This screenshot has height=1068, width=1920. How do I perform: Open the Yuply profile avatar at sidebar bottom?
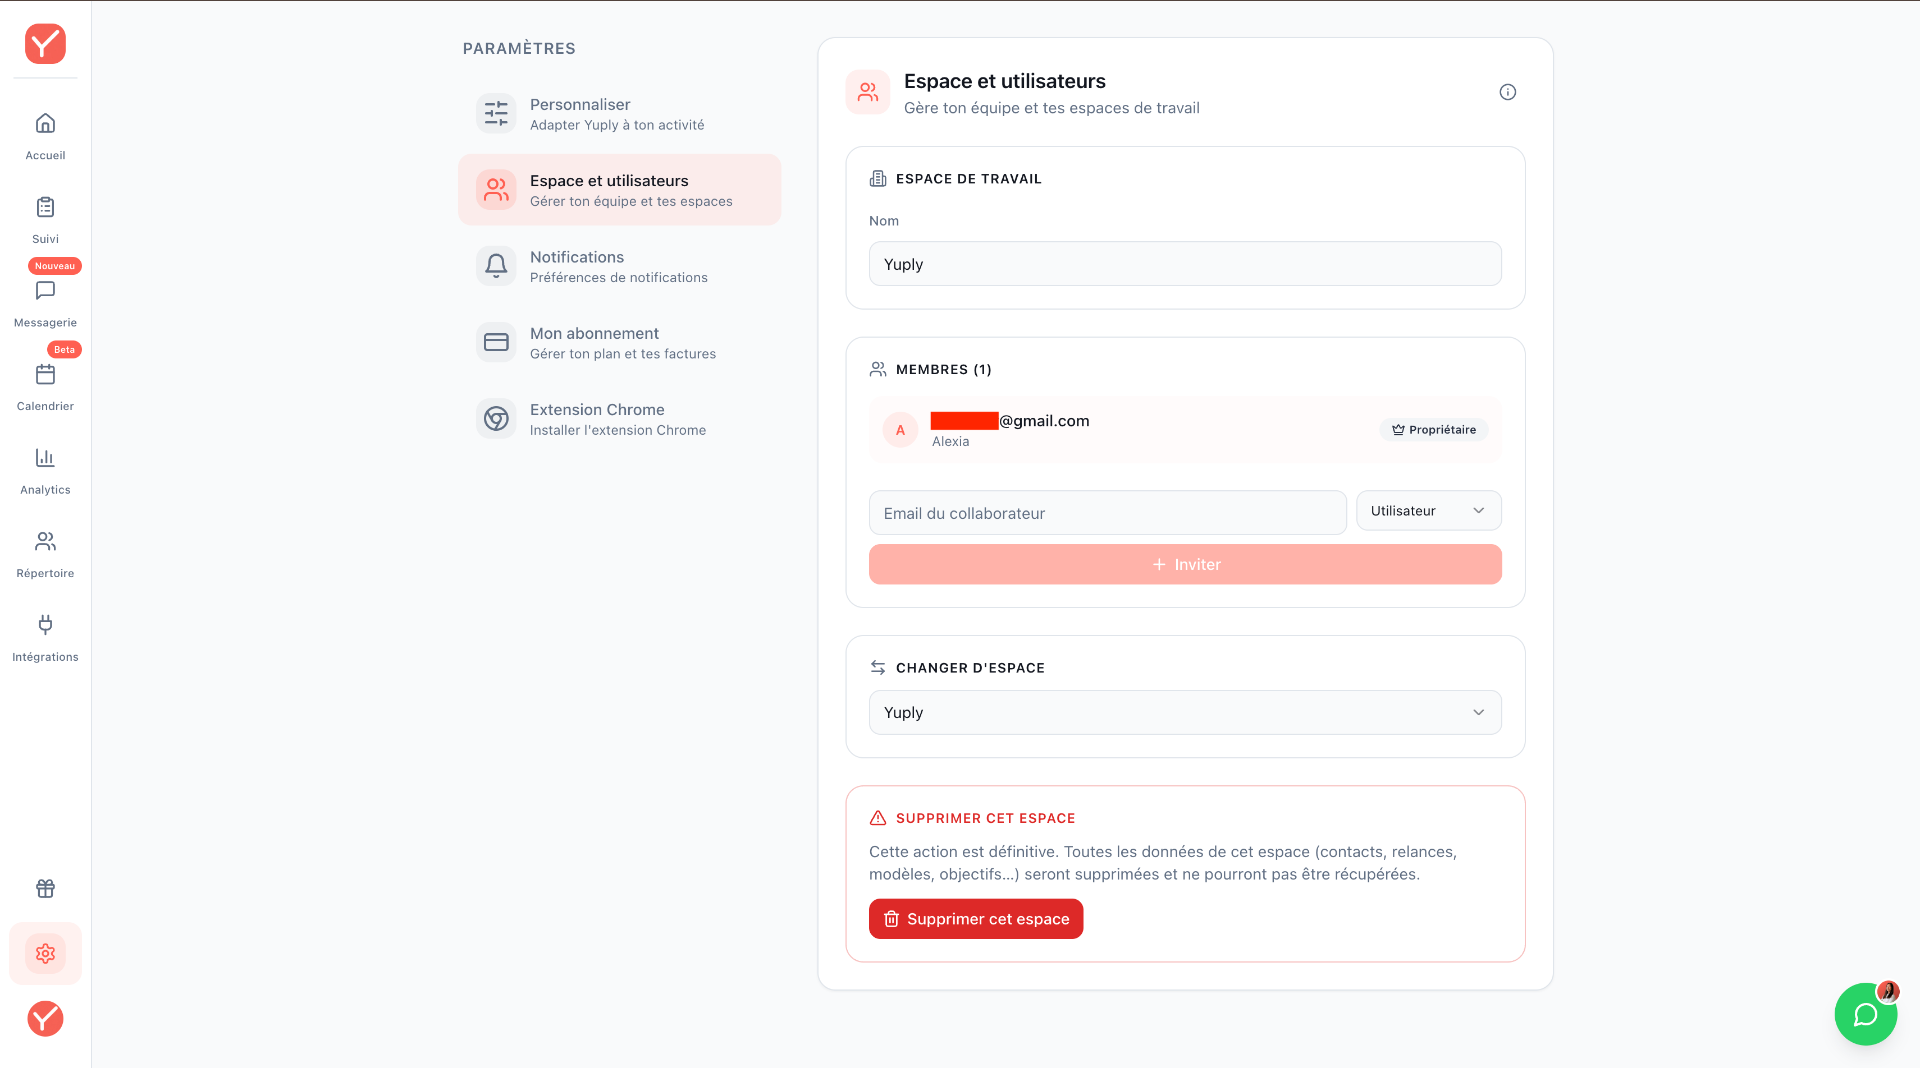click(x=45, y=1019)
